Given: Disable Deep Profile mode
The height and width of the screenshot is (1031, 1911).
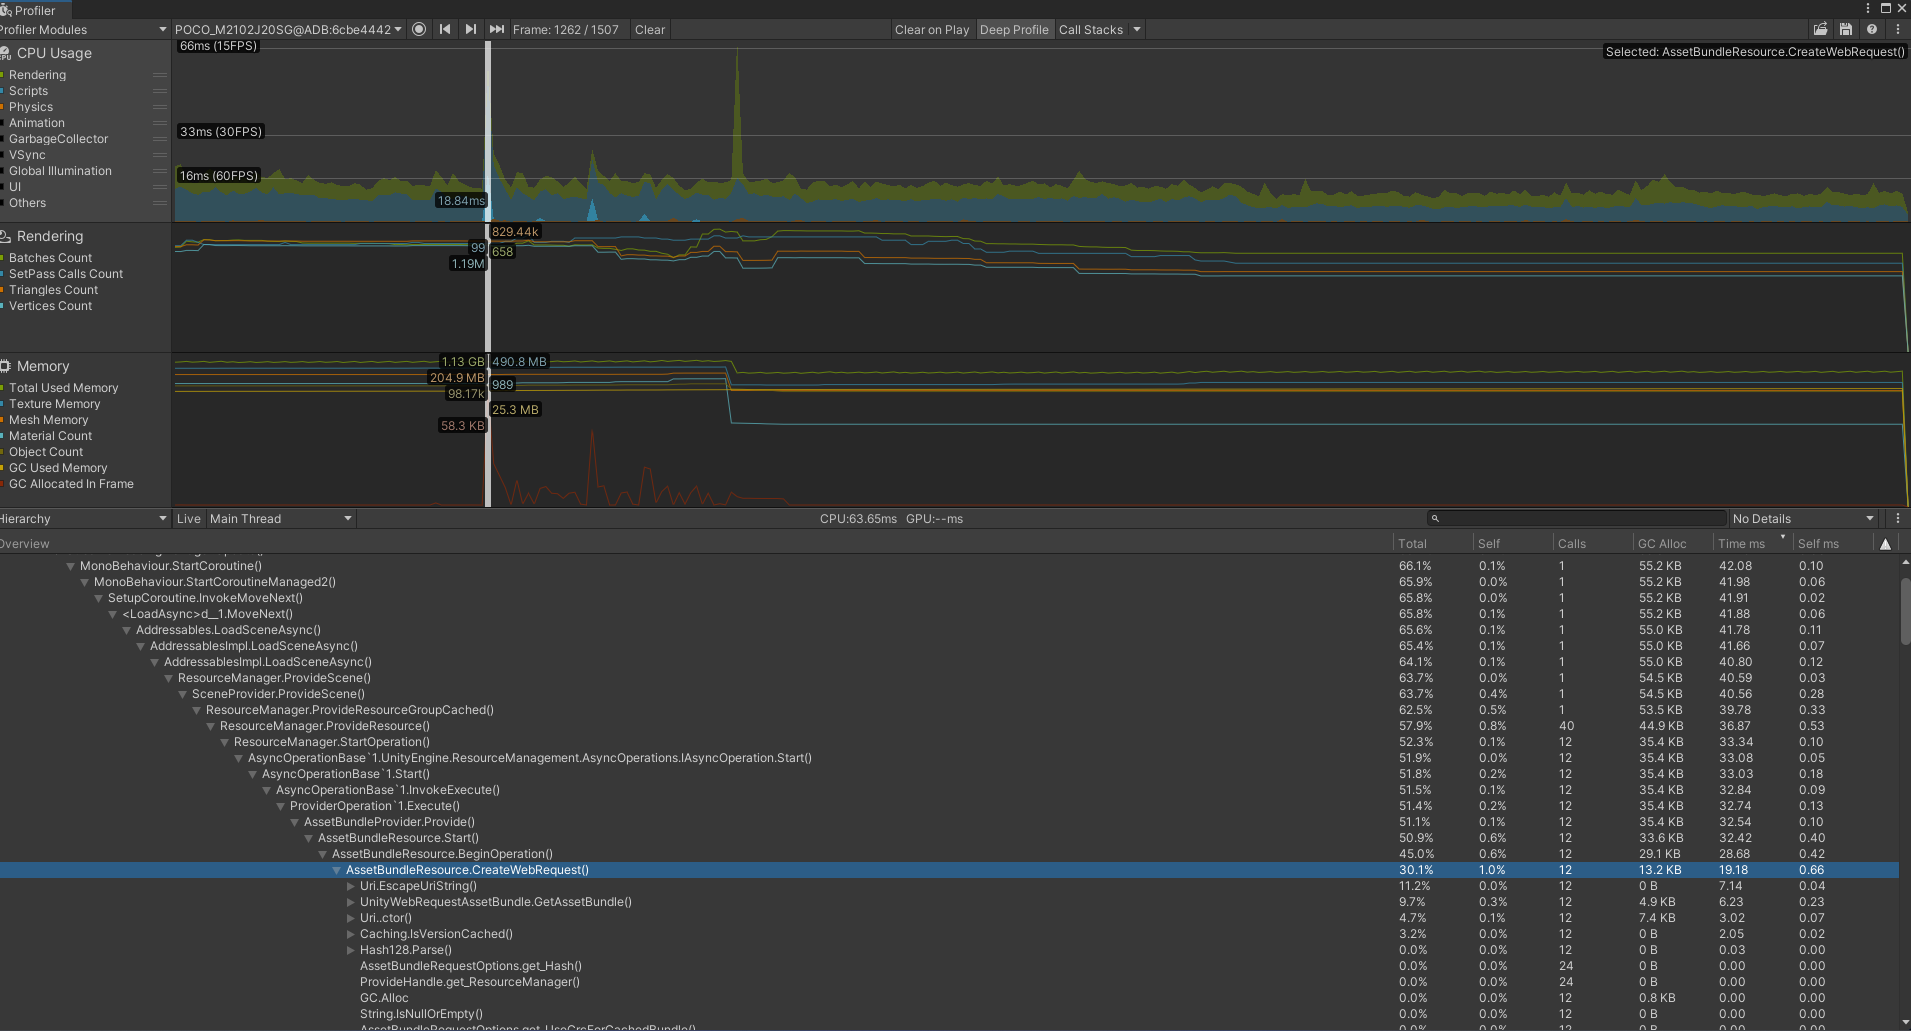Looking at the screenshot, I should (x=1014, y=29).
